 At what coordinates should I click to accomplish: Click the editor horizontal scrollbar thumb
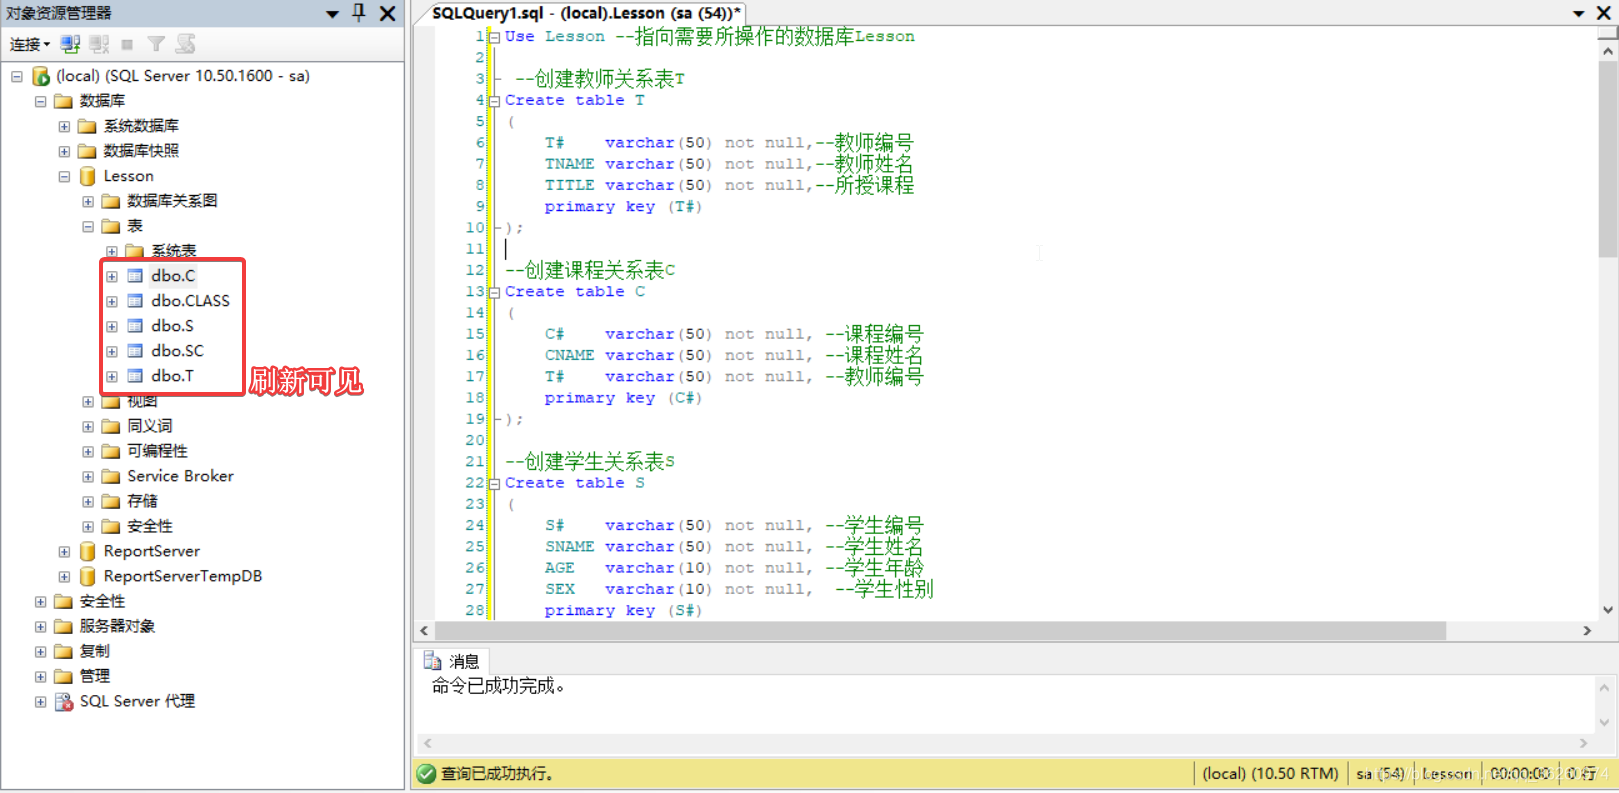click(x=940, y=631)
